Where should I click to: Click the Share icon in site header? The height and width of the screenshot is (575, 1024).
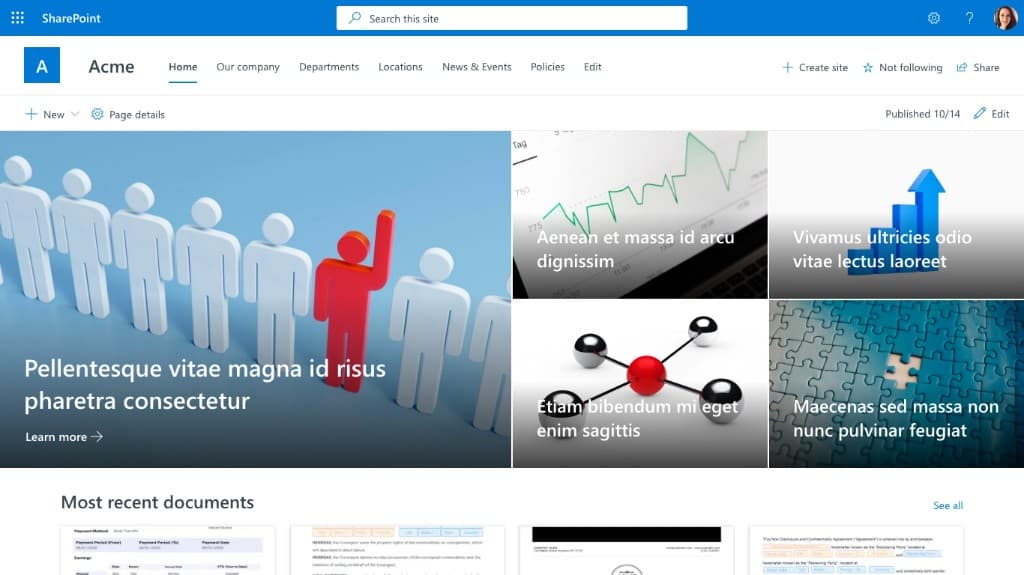tap(962, 67)
